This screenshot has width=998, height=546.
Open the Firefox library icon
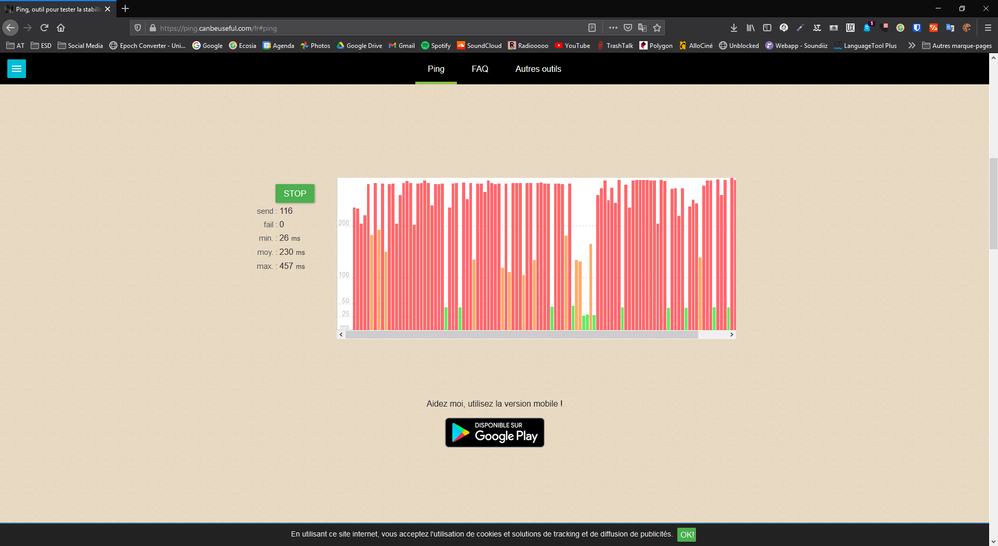click(x=750, y=28)
